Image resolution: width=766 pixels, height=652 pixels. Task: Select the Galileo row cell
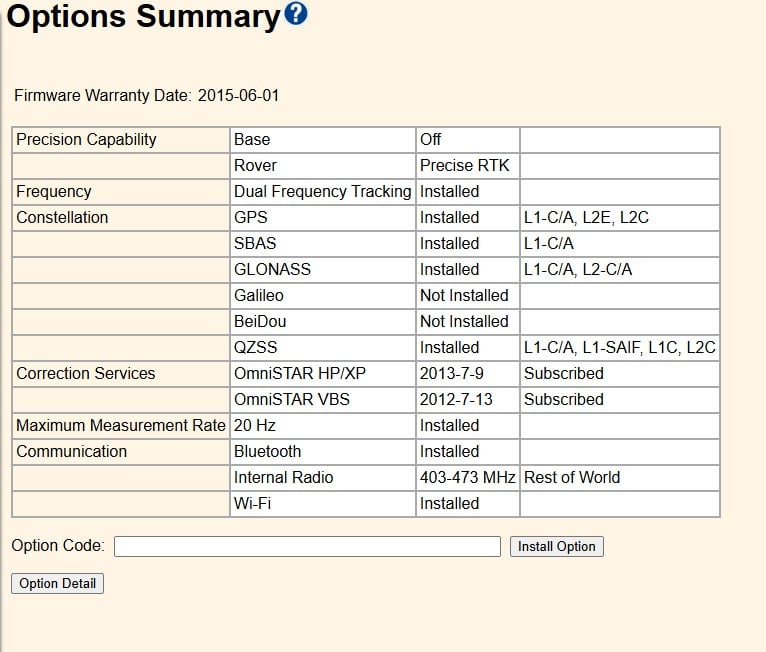(259, 295)
